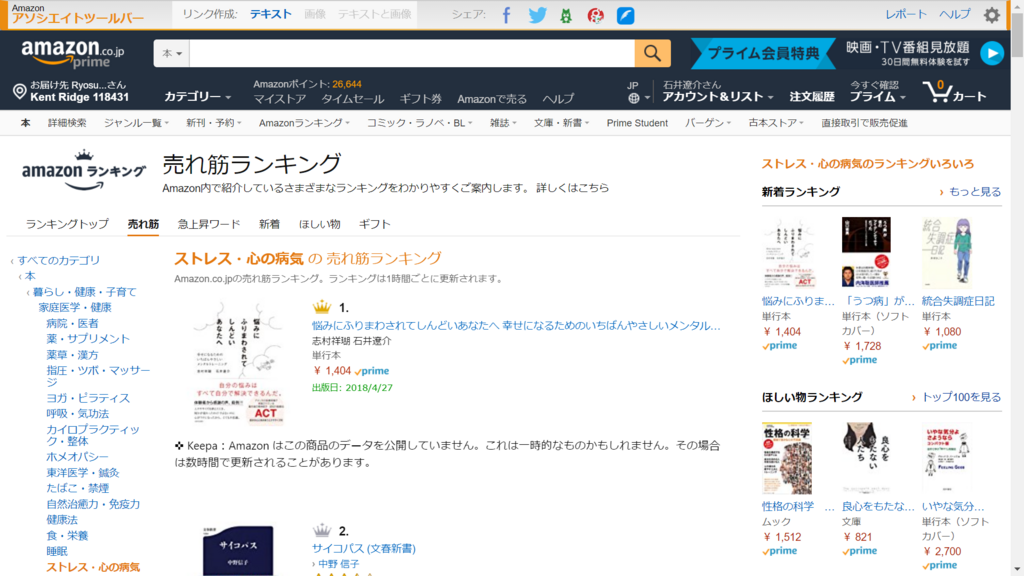Image resolution: width=1024 pixels, height=576 pixels.
Task: Click 詳細検索 in book navigation
Action: pos(67,123)
